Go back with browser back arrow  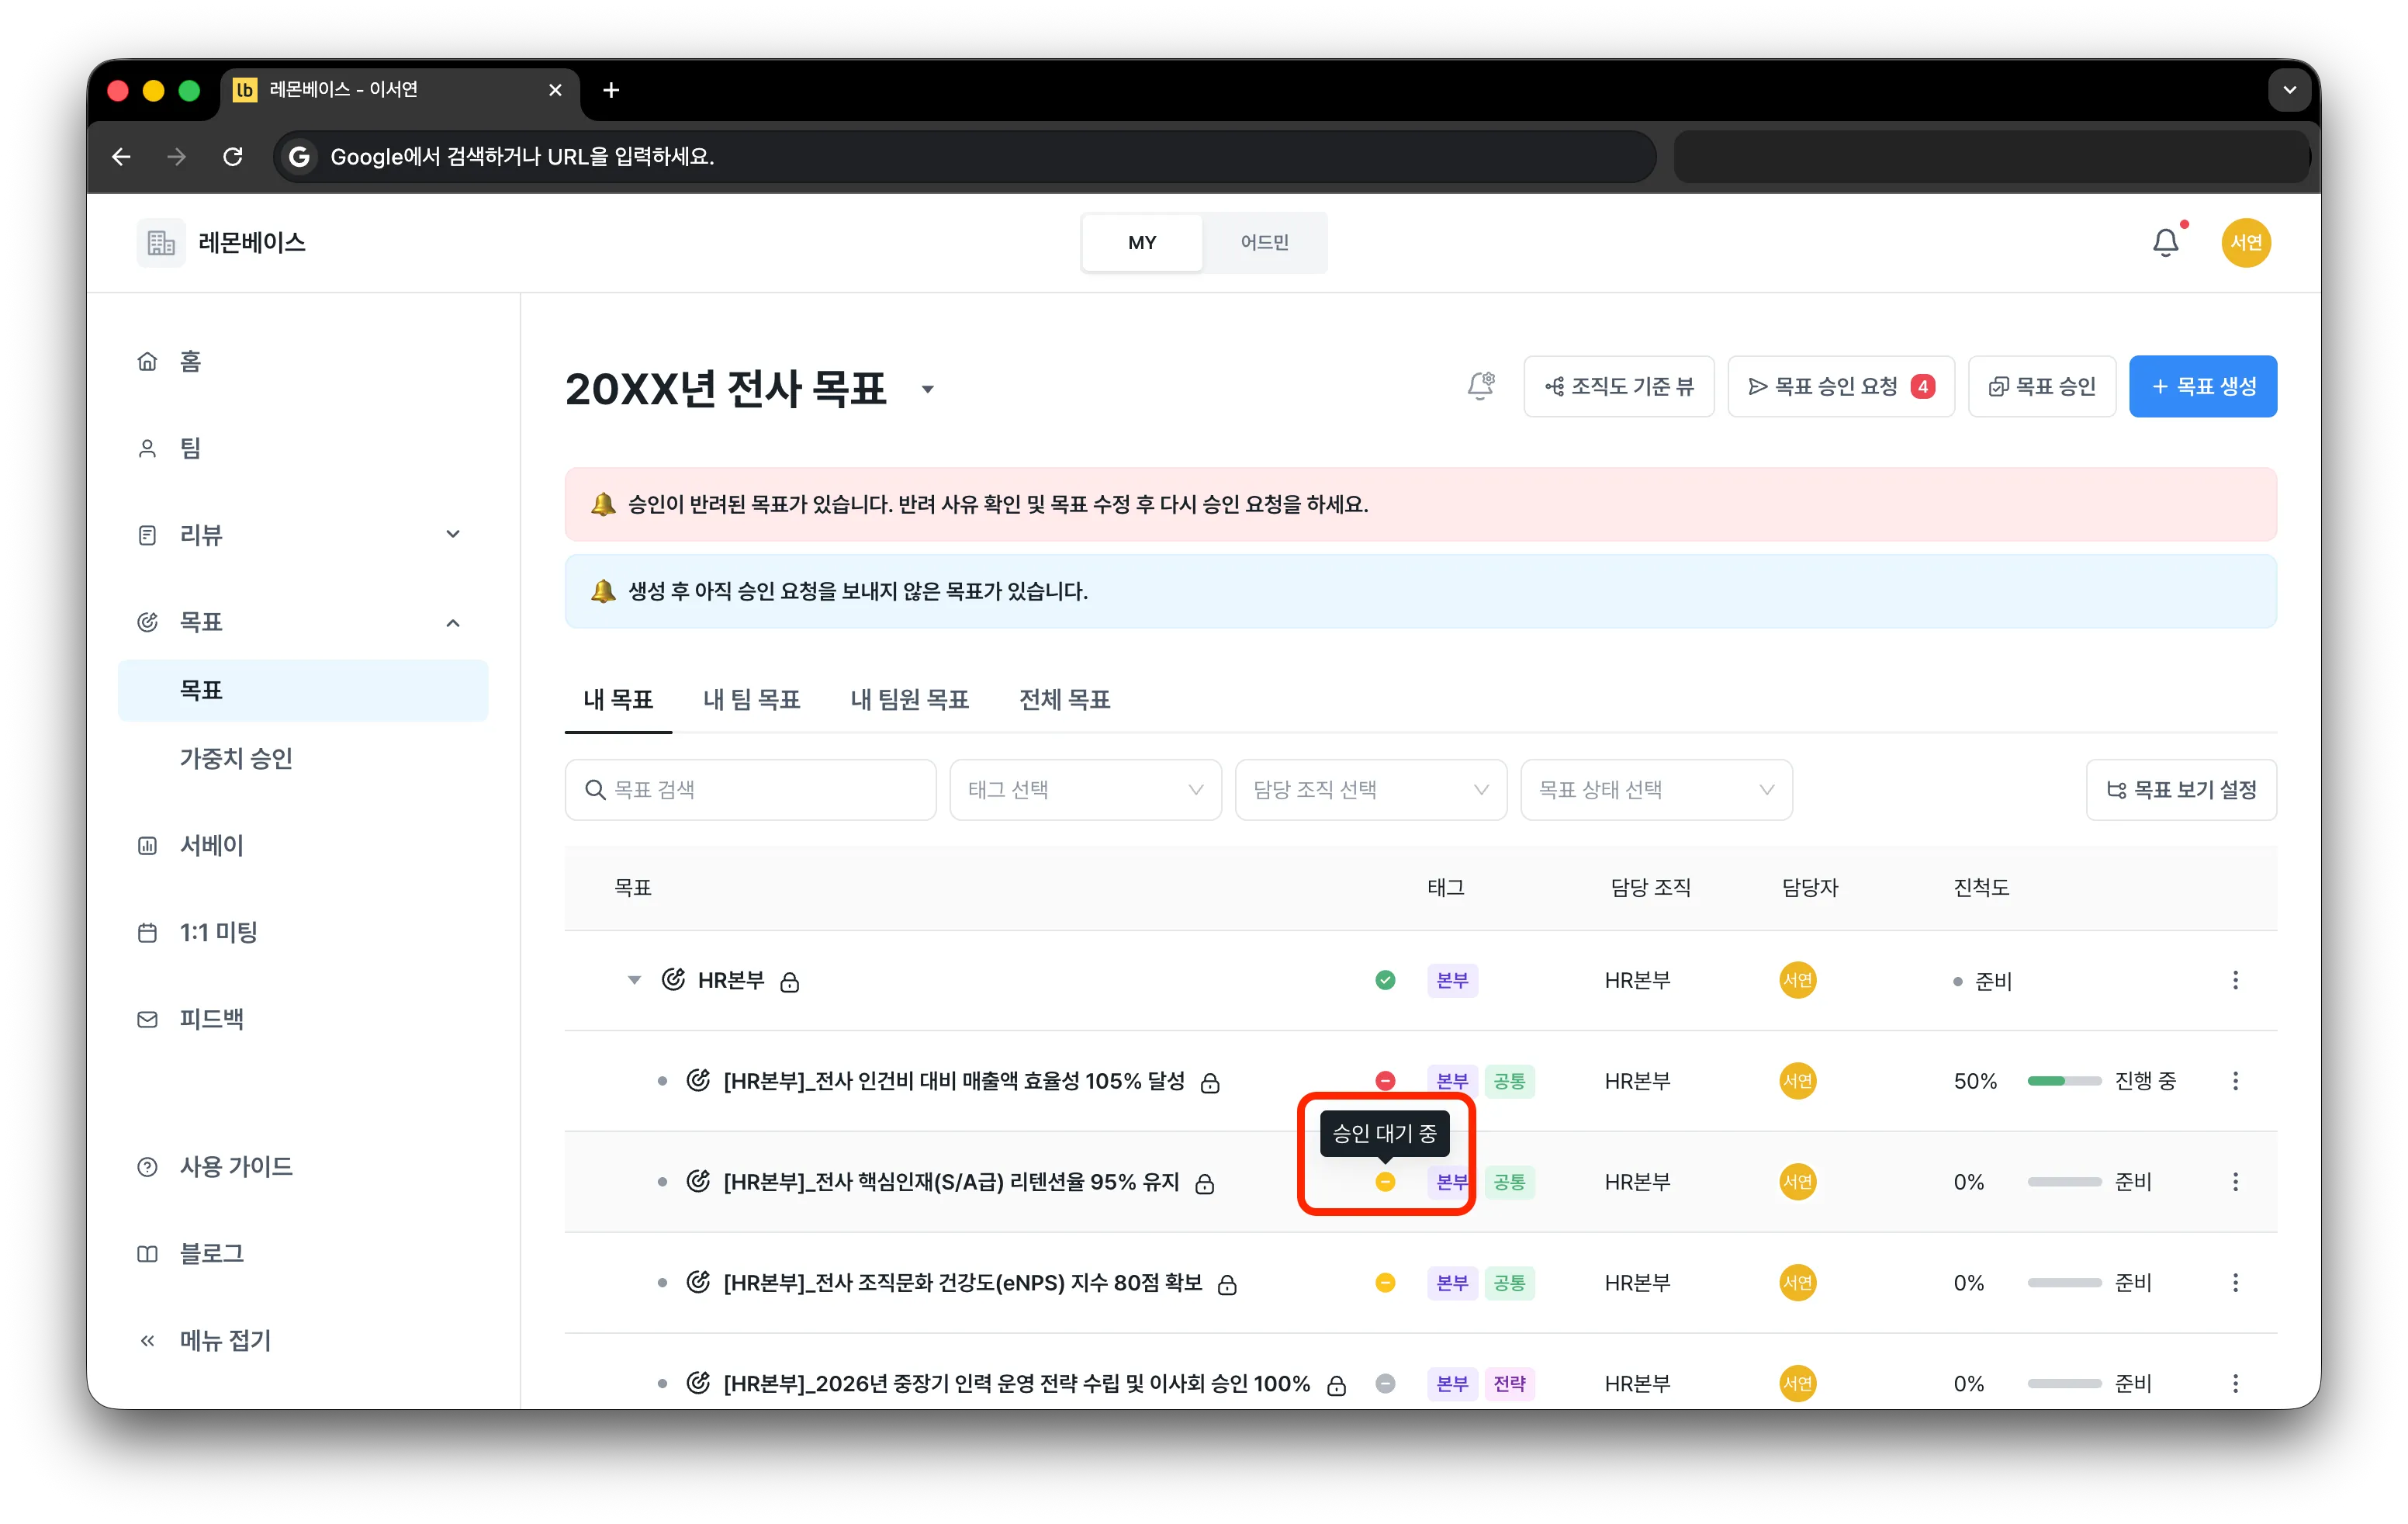tap(121, 157)
